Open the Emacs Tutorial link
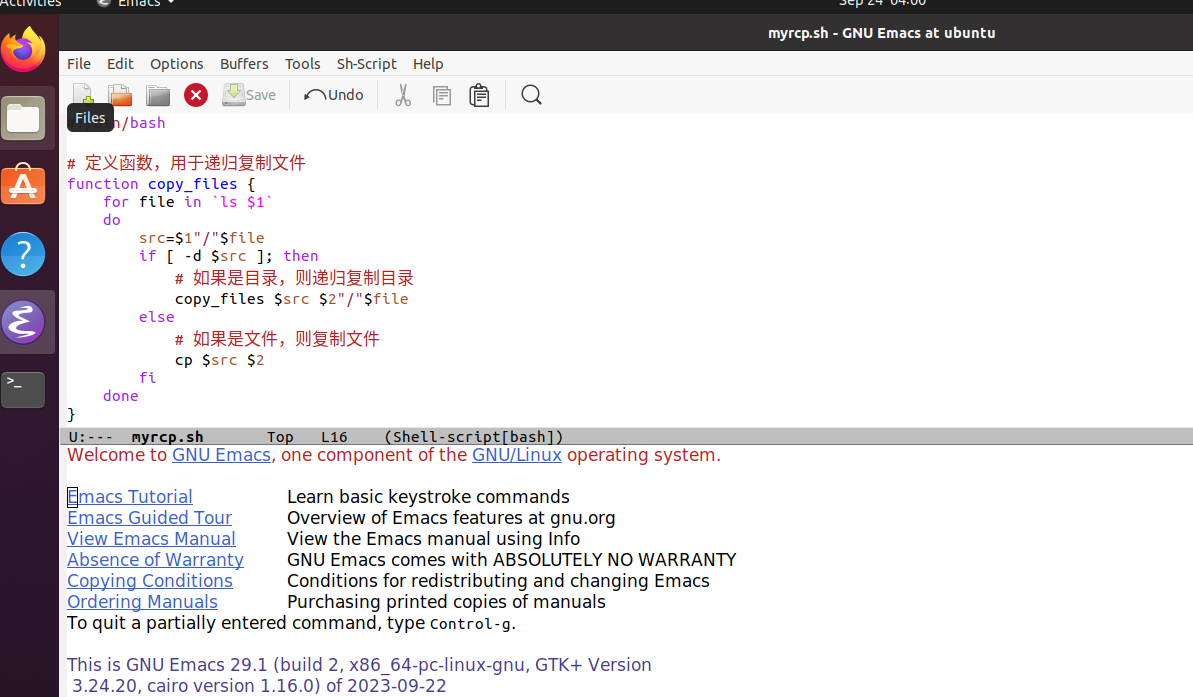Image resolution: width=1193 pixels, height=697 pixels. 129,497
